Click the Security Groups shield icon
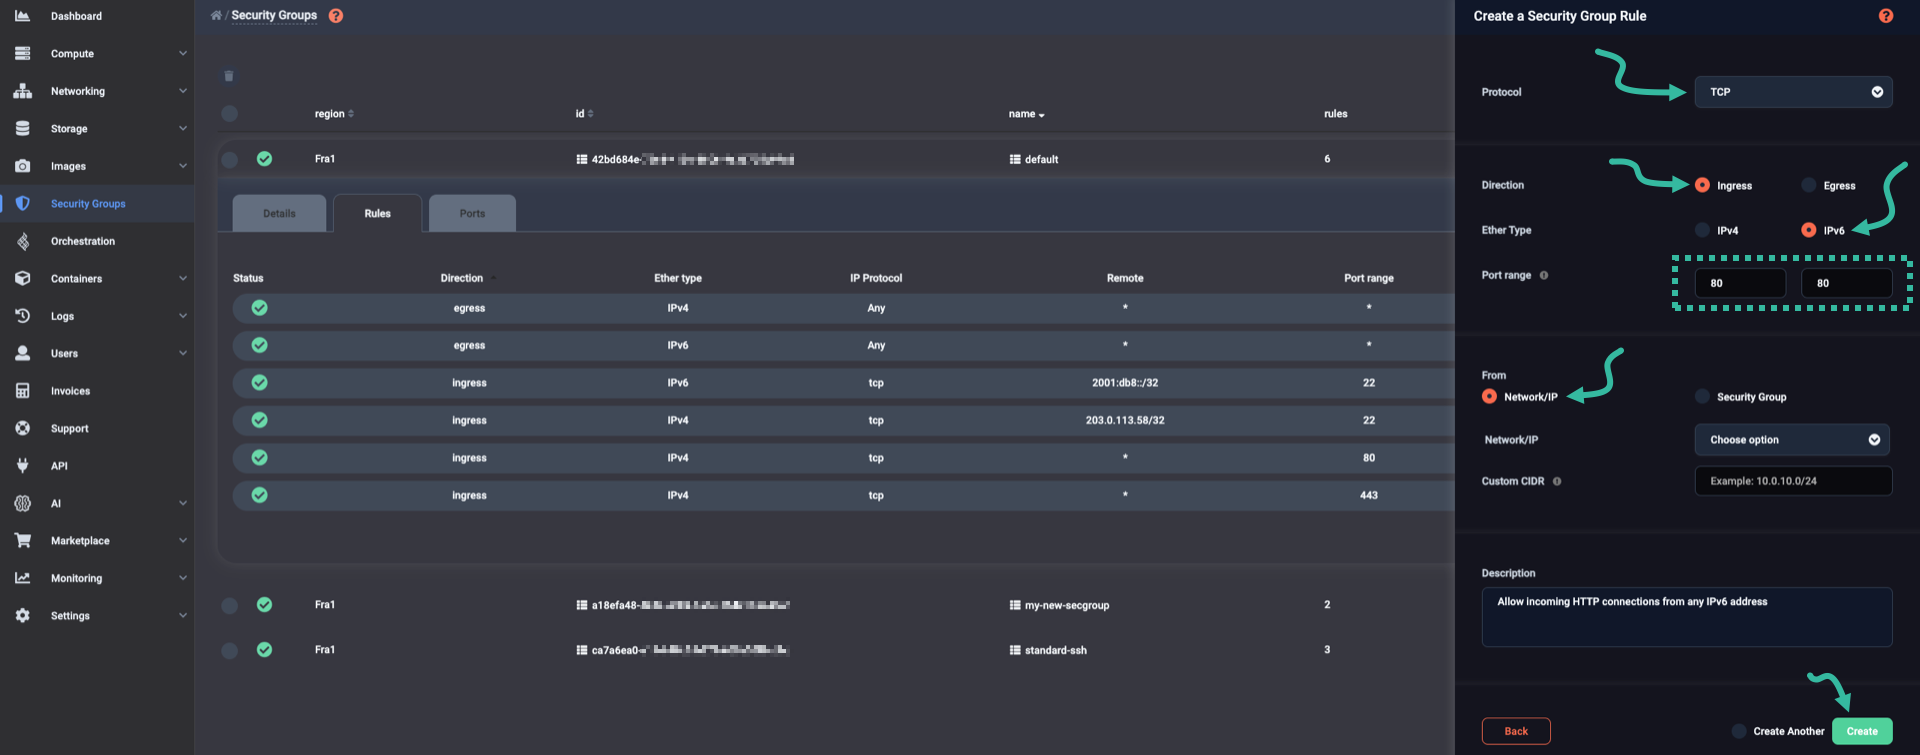This screenshot has height=755, width=1920. click(x=22, y=204)
